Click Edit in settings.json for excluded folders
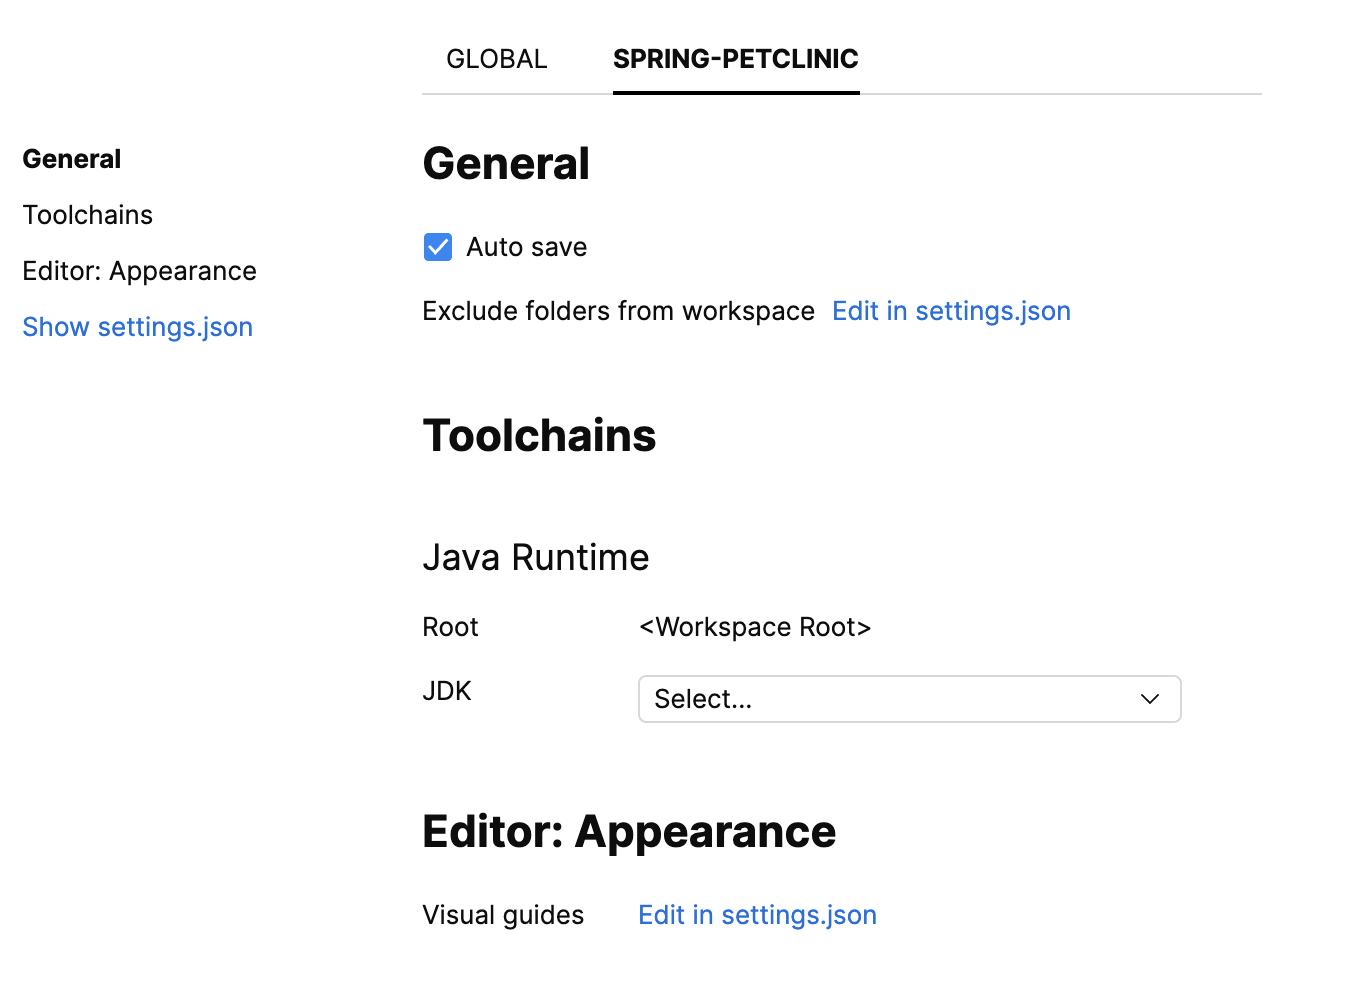 click(950, 311)
